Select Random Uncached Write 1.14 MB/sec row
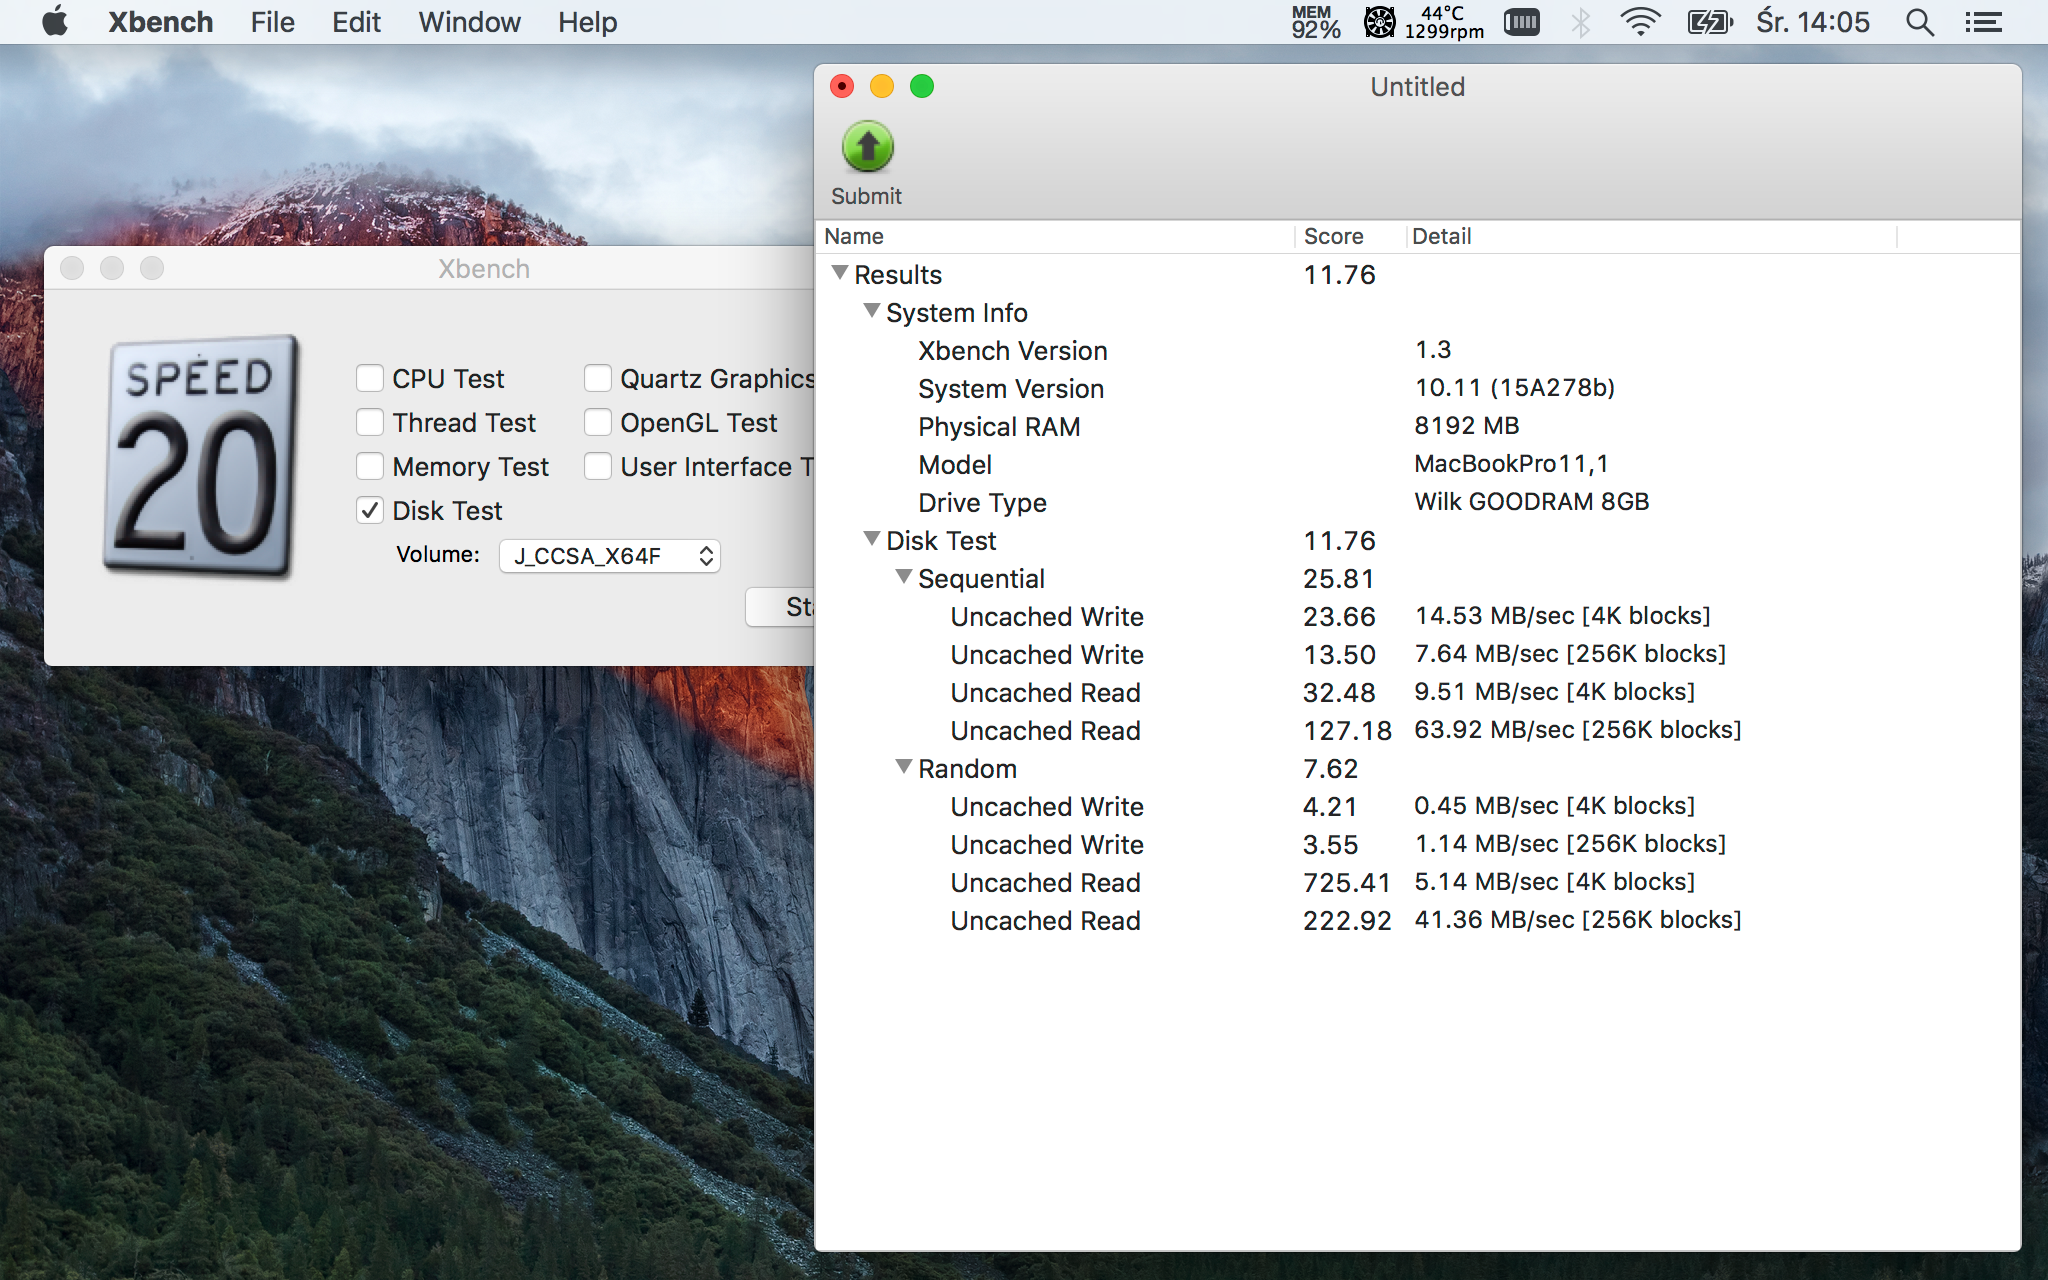The image size is (2048, 1280). [x=1417, y=845]
